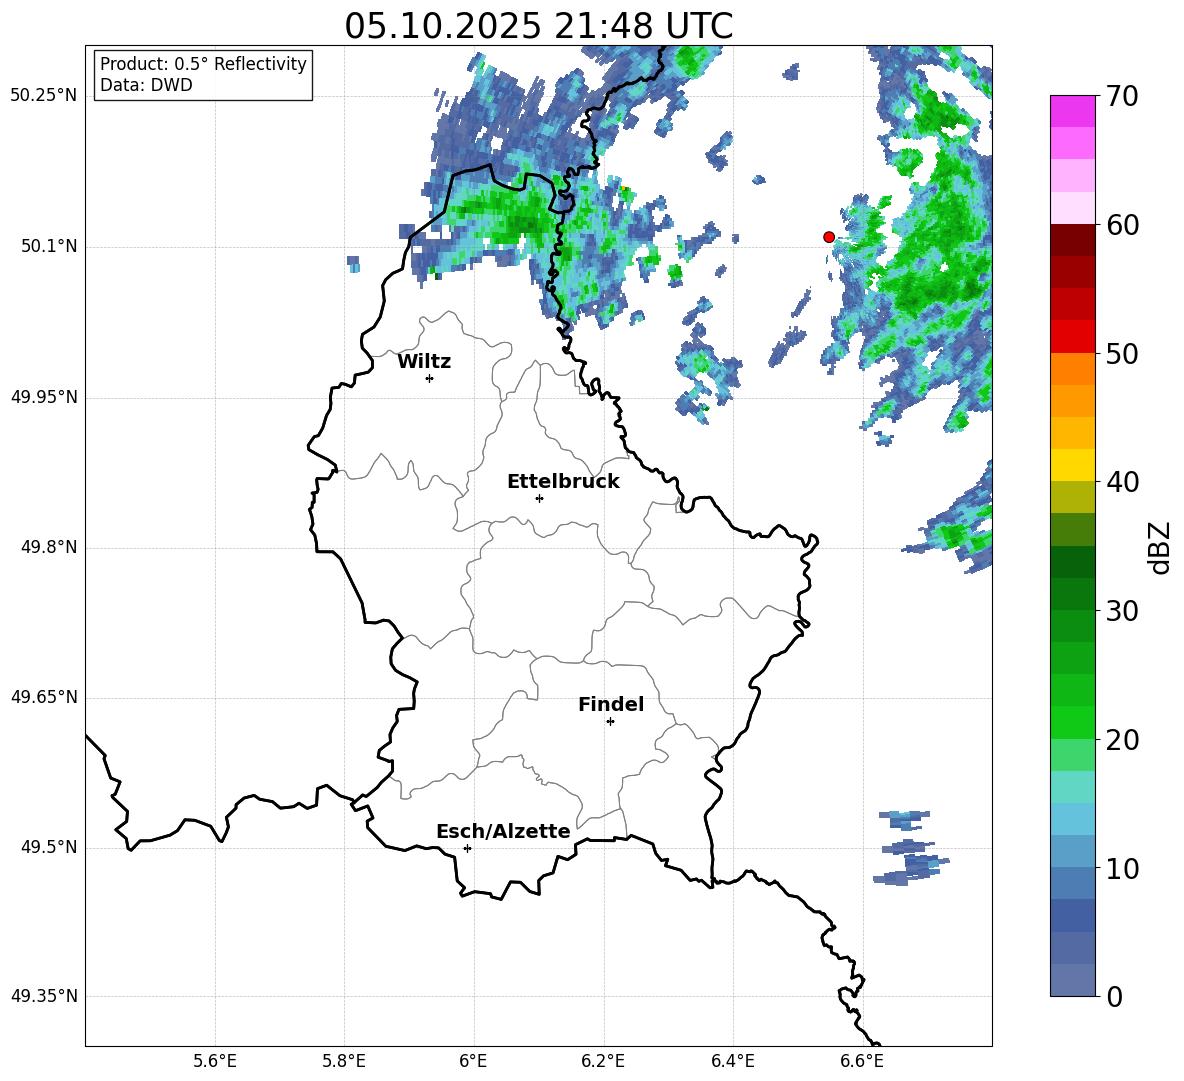Click the Data: DWD text
The width and height of the screenshot is (1184, 1081).
pyautogui.click(x=146, y=85)
